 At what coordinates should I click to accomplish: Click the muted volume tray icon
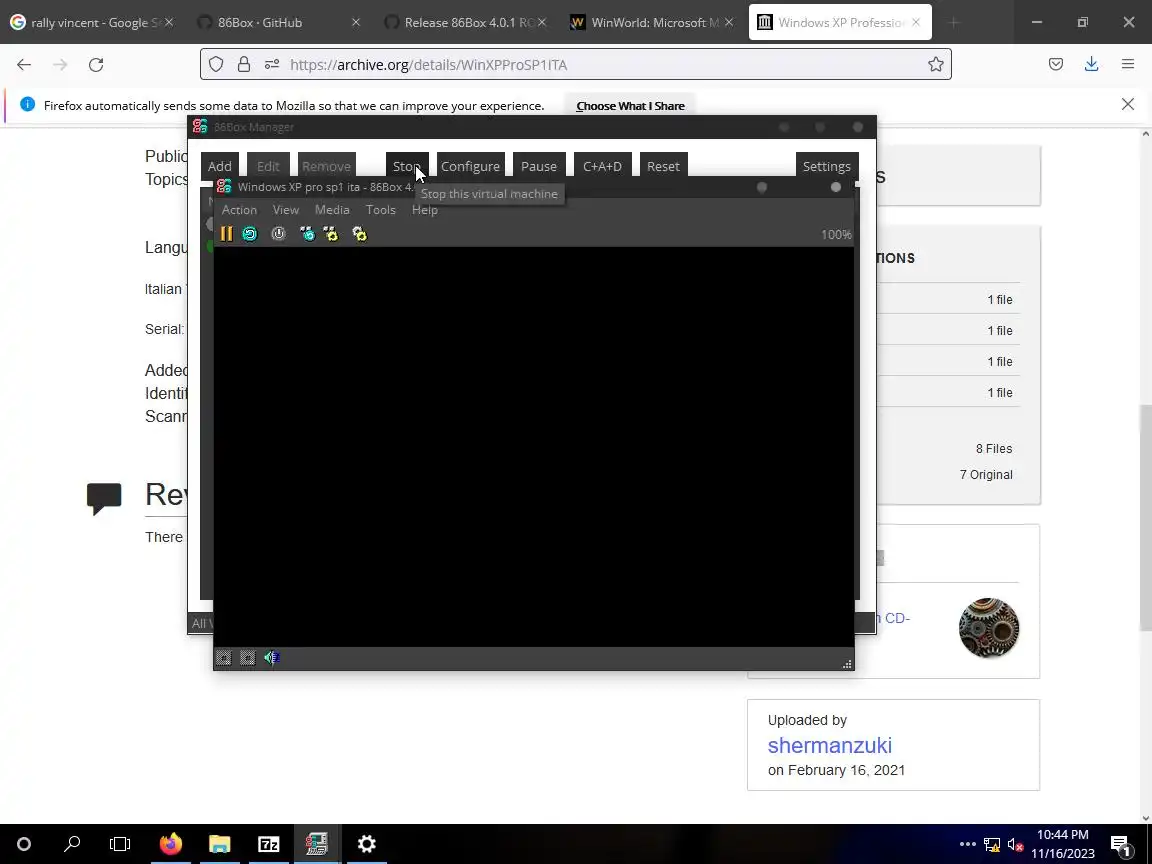(x=1015, y=845)
